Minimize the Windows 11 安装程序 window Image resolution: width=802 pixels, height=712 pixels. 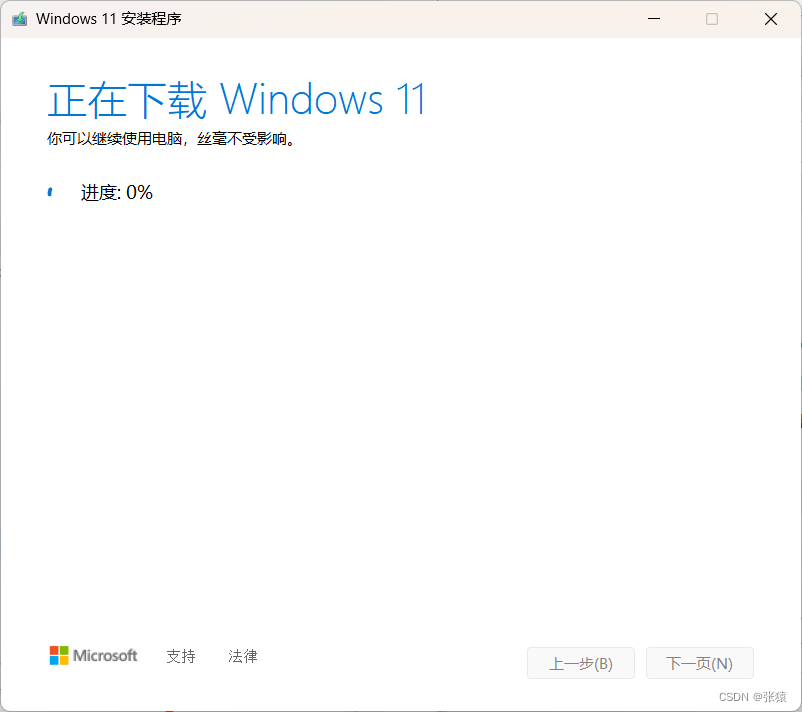[654, 19]
